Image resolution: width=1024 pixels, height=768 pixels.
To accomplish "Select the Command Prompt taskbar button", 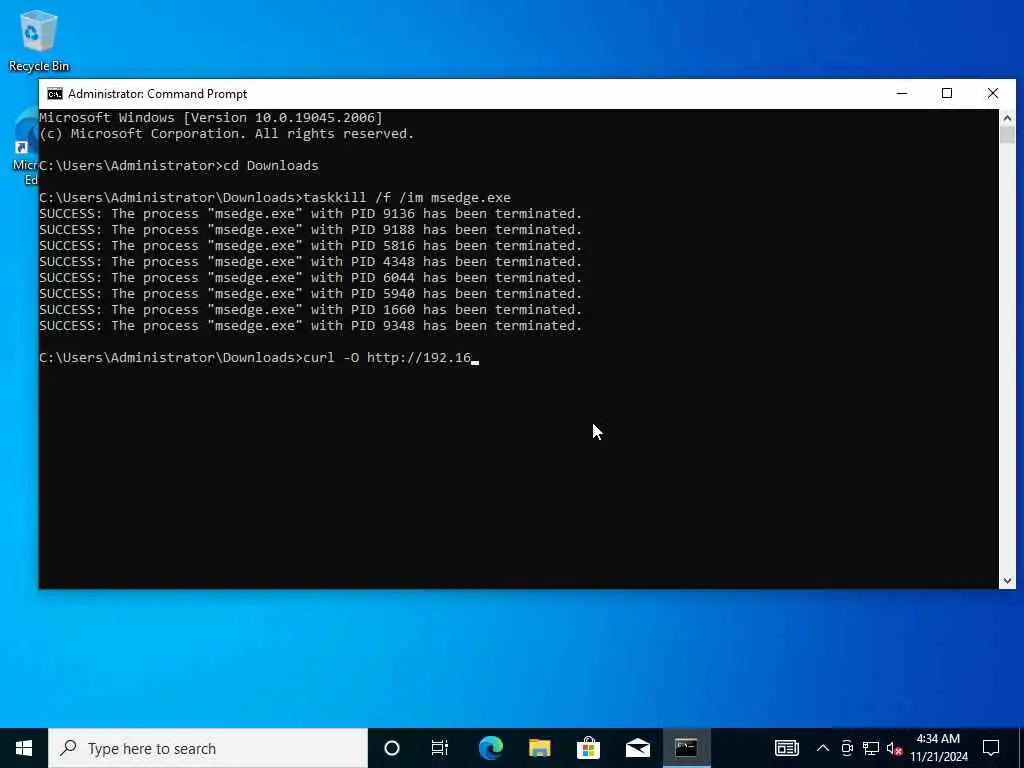I will point(686,748).
